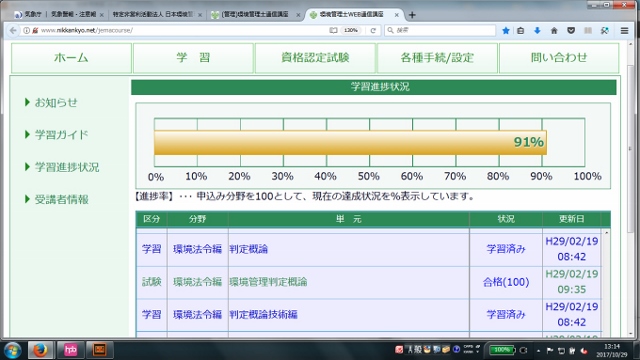Screen dimensions: 640x360
Task: Open the Firefox hamburger menu
Action: click(x=624, y=31)
